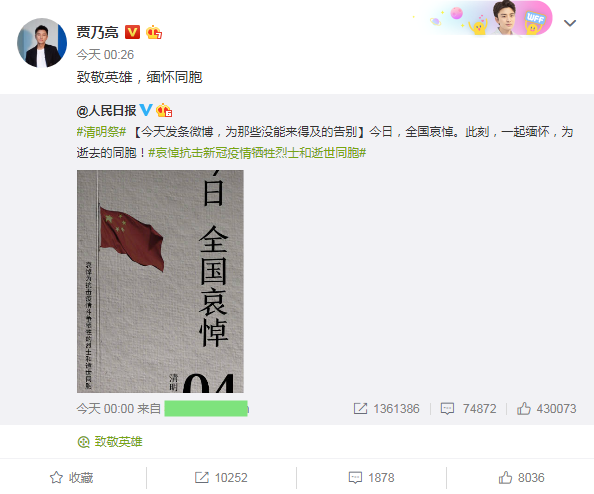The height and width of the screenshot is (494, 594).
Task: Click the crown icon beside 人民日报
Action: coord(164,110)
